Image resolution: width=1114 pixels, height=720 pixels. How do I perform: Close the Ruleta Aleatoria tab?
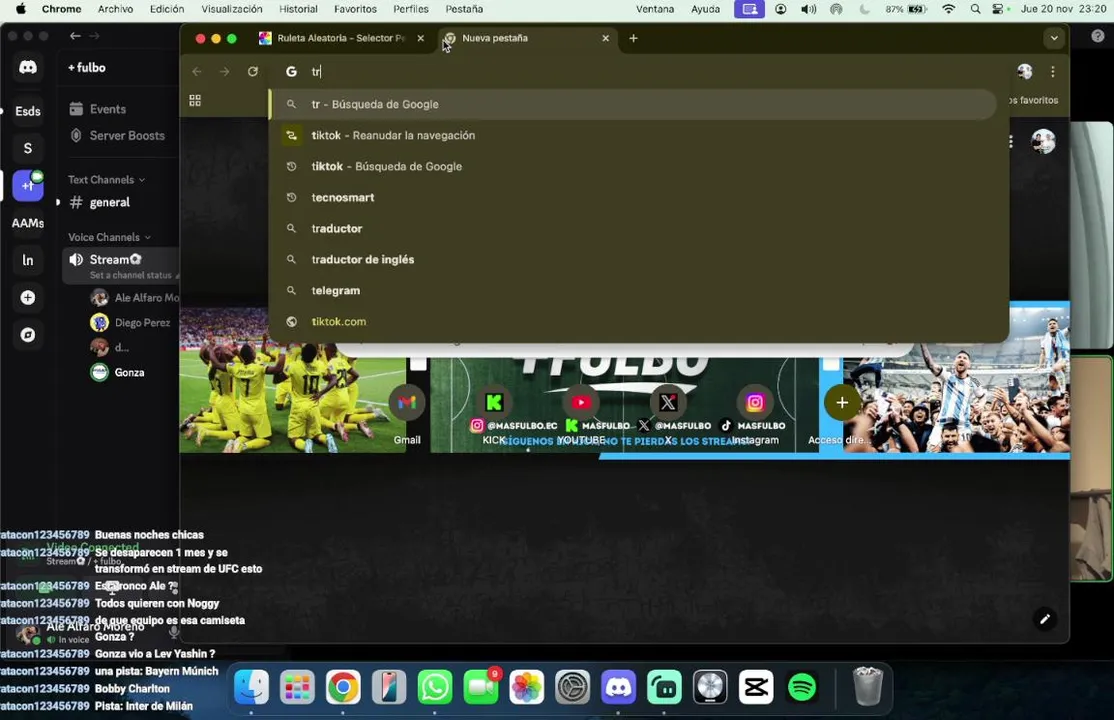(x=421, y=38)
